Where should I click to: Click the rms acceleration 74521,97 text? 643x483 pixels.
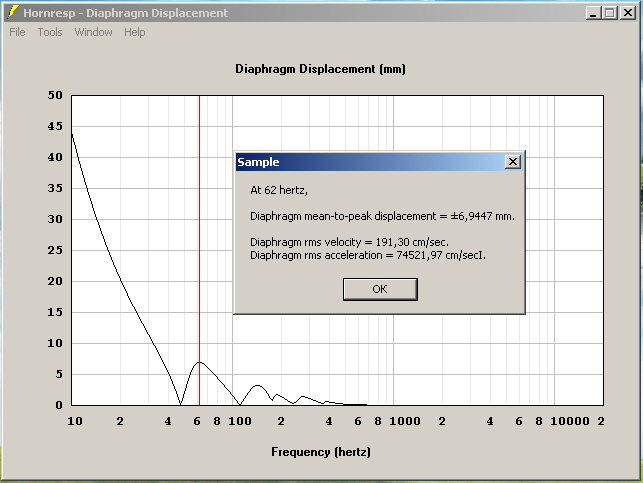click(368, 255)
